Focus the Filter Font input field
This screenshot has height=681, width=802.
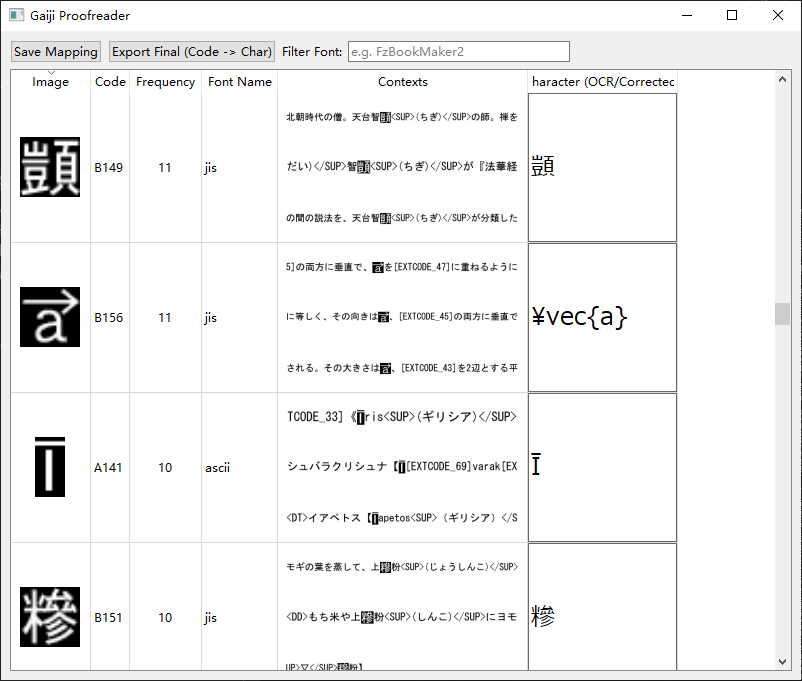click(x=458, y=52)
